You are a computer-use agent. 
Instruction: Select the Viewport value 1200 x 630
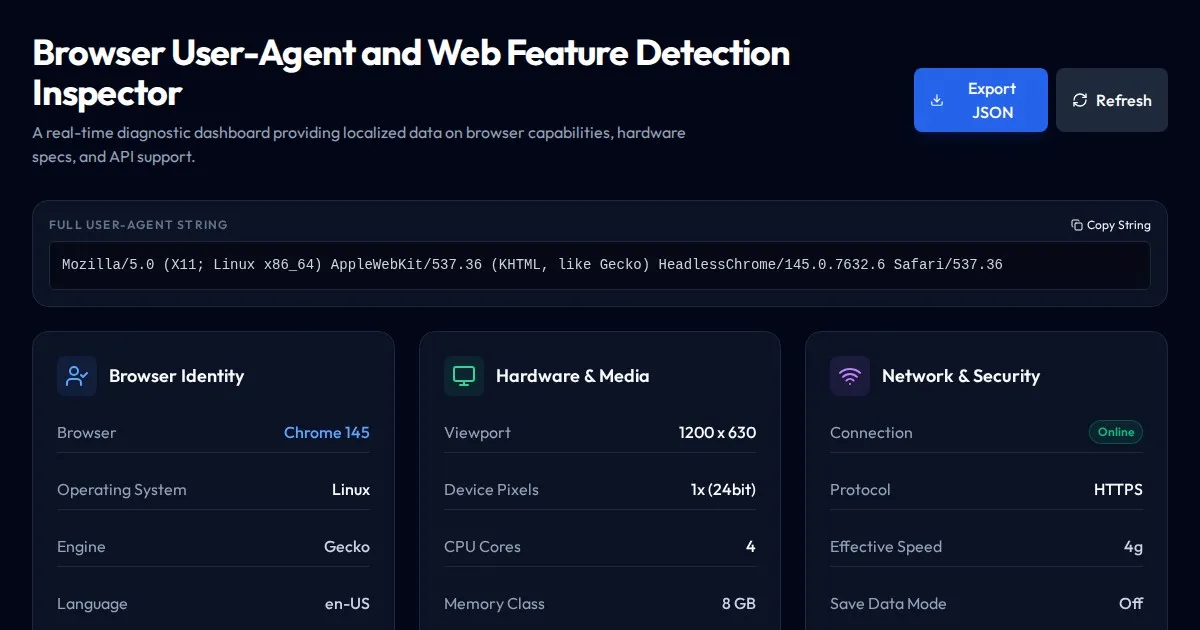[x=717, y=433]
